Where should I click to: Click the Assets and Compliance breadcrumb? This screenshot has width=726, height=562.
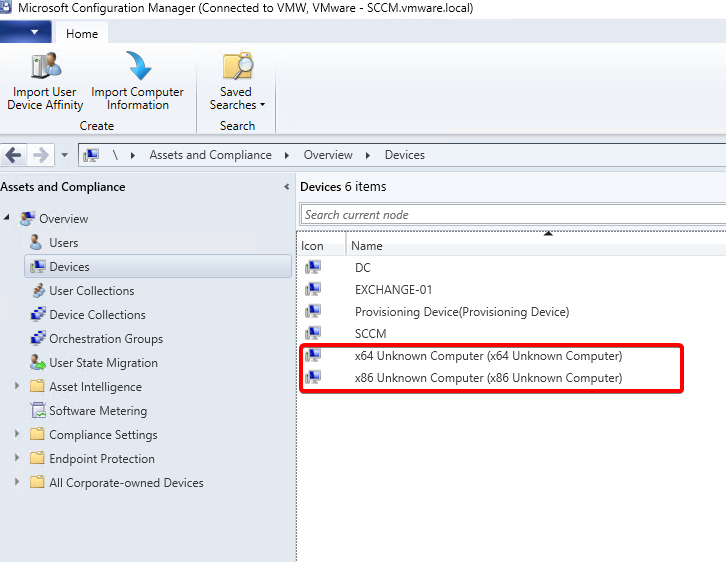click(210, 155)
